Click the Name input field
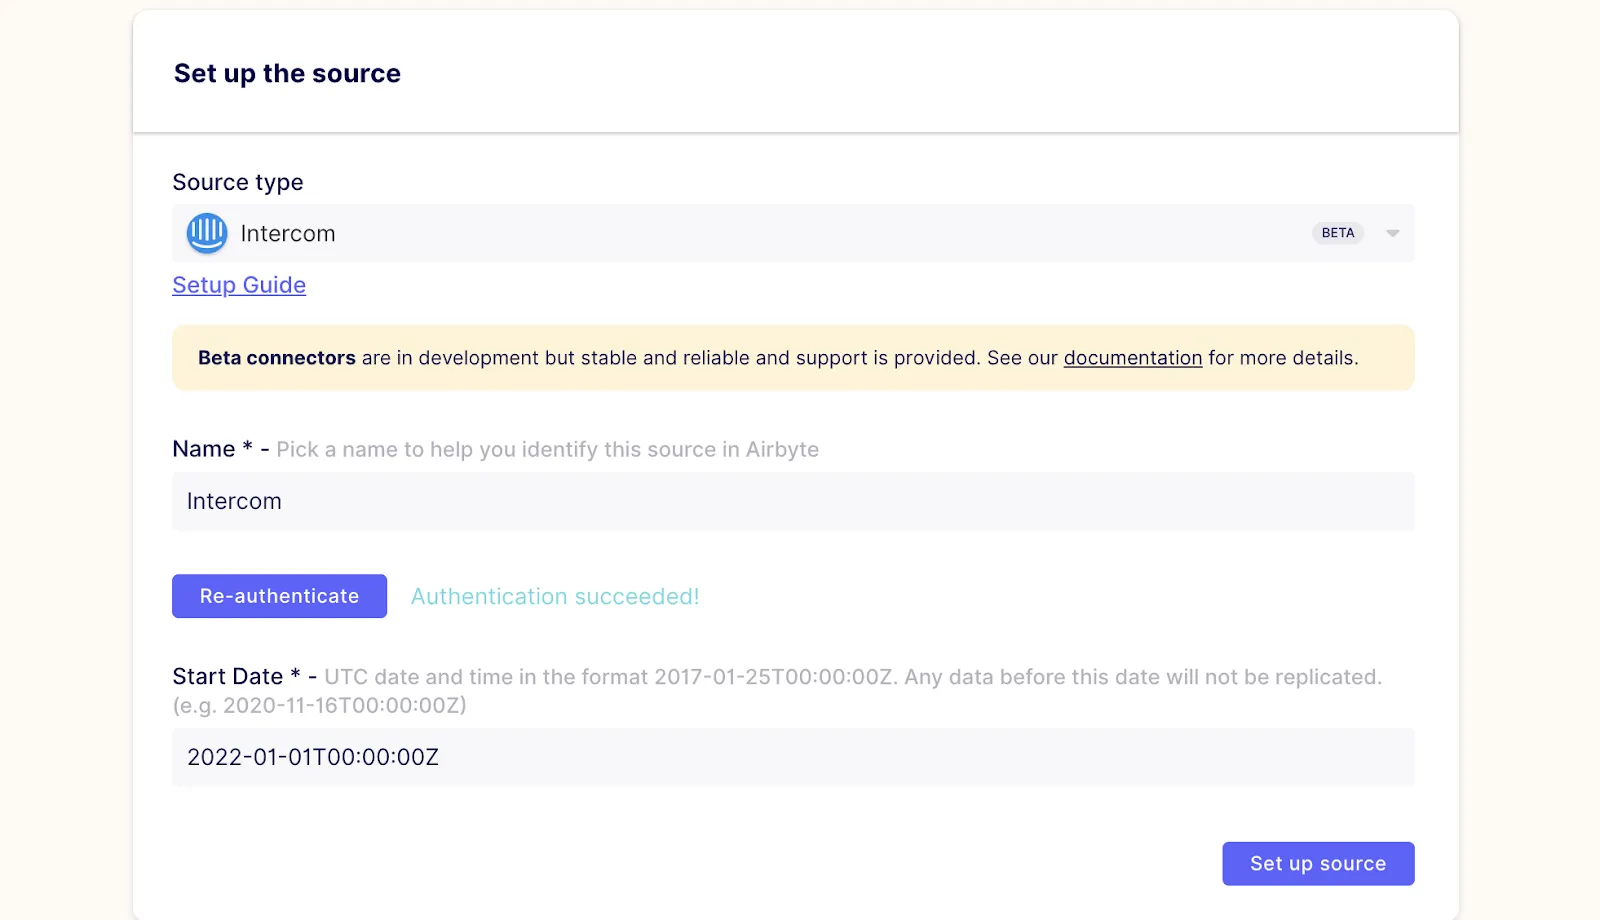The image size is (1600, 920). 793,501
